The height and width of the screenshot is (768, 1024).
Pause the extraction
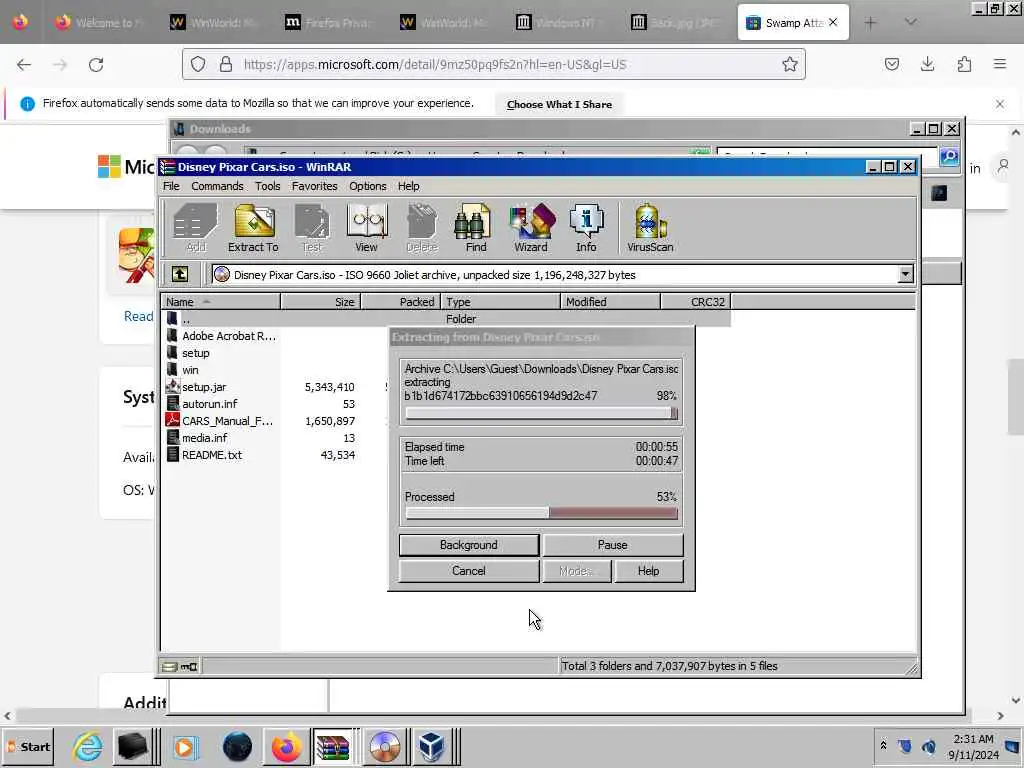click(613, 545)
